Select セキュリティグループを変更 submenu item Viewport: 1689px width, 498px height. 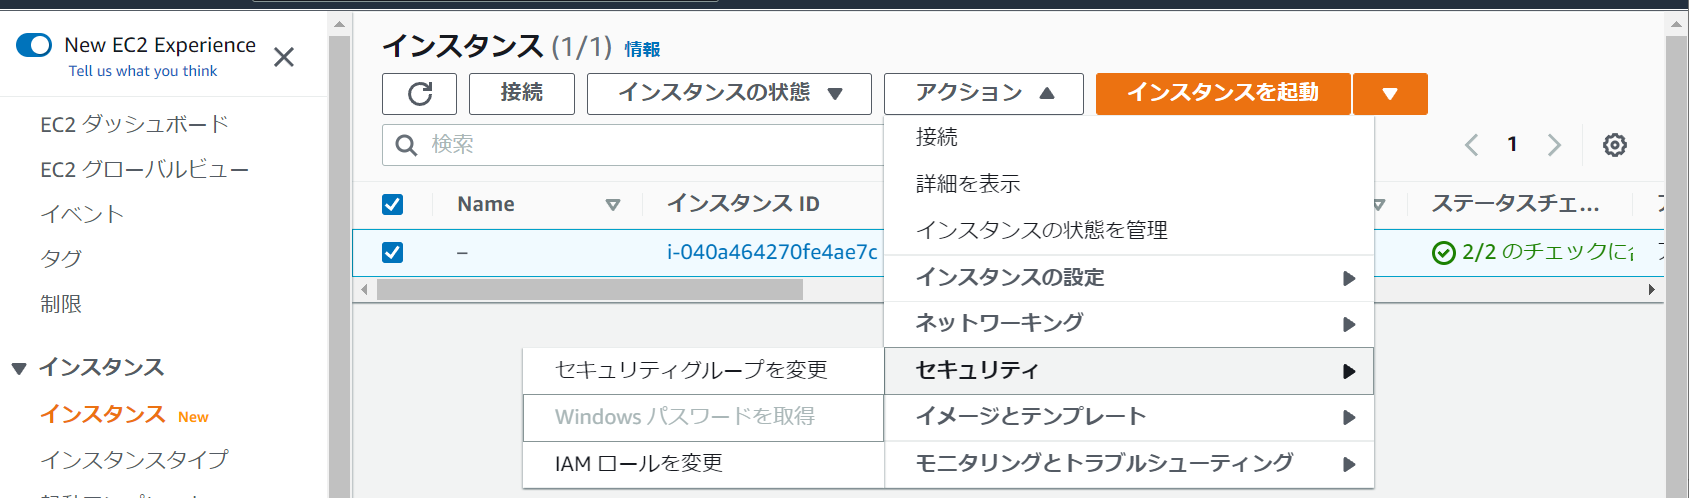(x=703, y=371)
